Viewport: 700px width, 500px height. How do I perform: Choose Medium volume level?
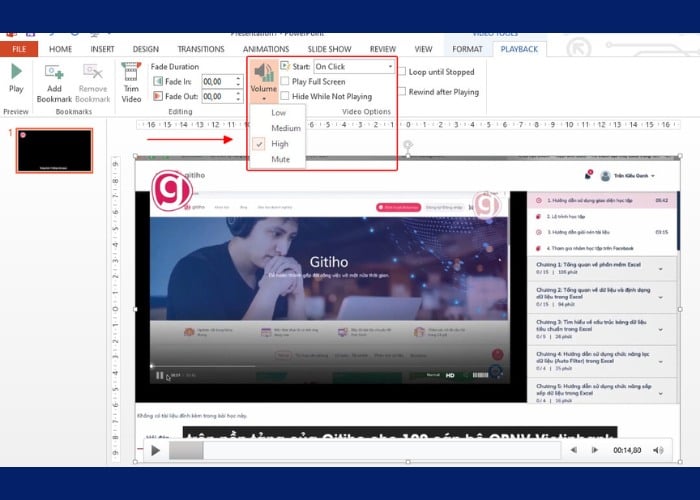pos(285,128)
